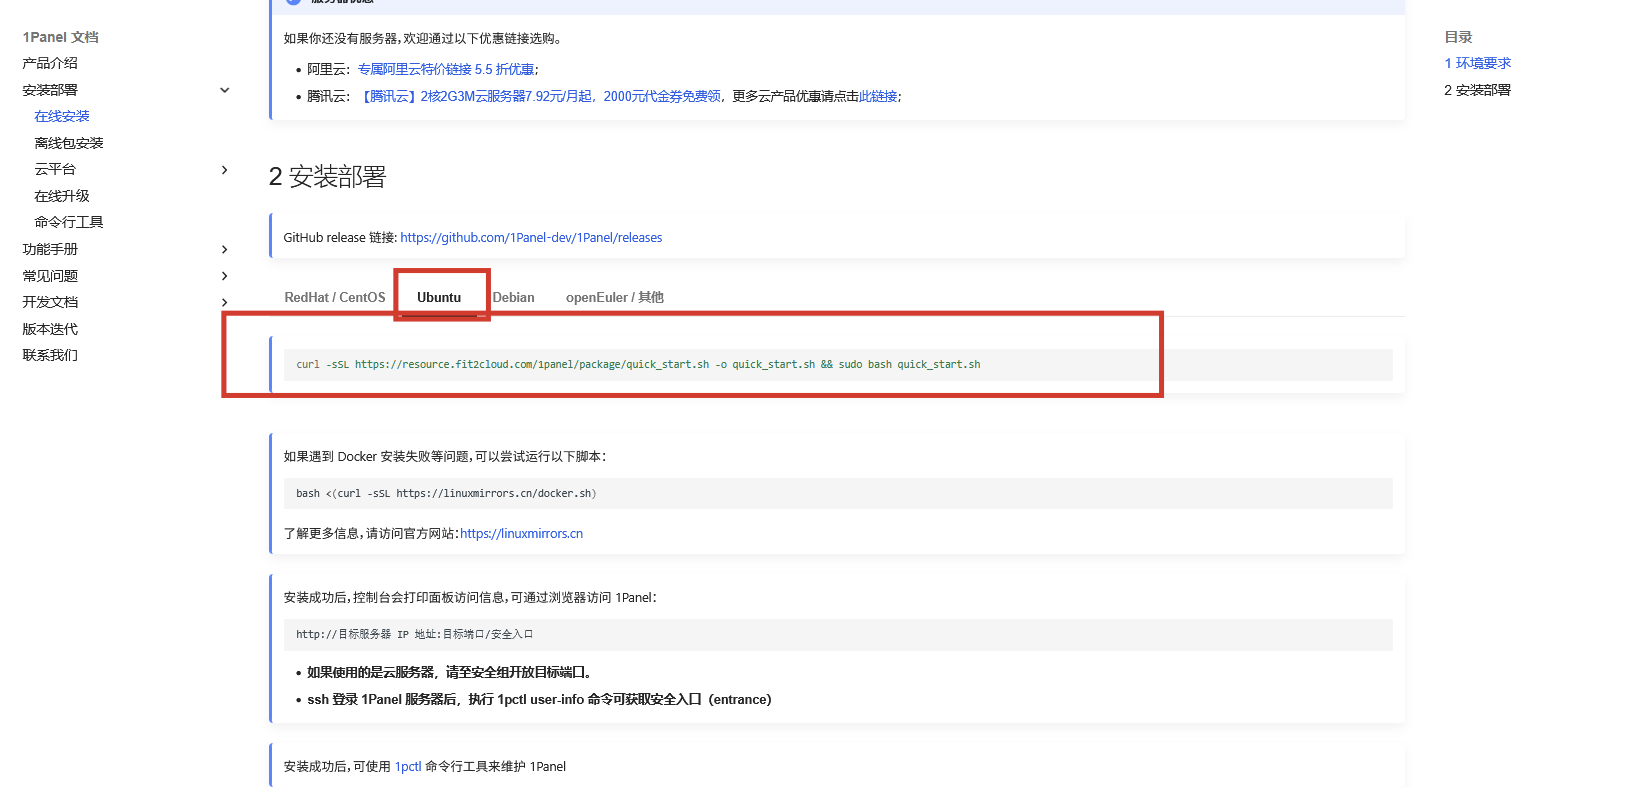Open the 专属阿里云特价链接 5.5 折优惠 link
Viewport: 1648px width, 787px height.
446,69
